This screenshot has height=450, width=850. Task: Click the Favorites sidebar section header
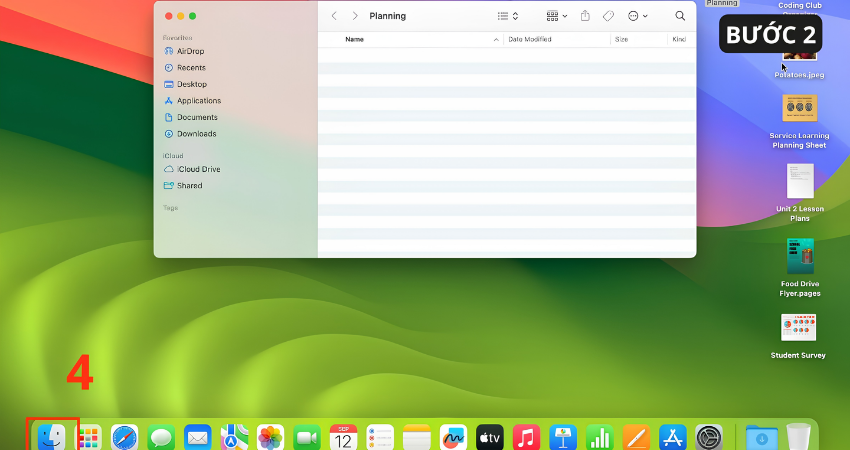pyautogui.click(x=177, y=37)
